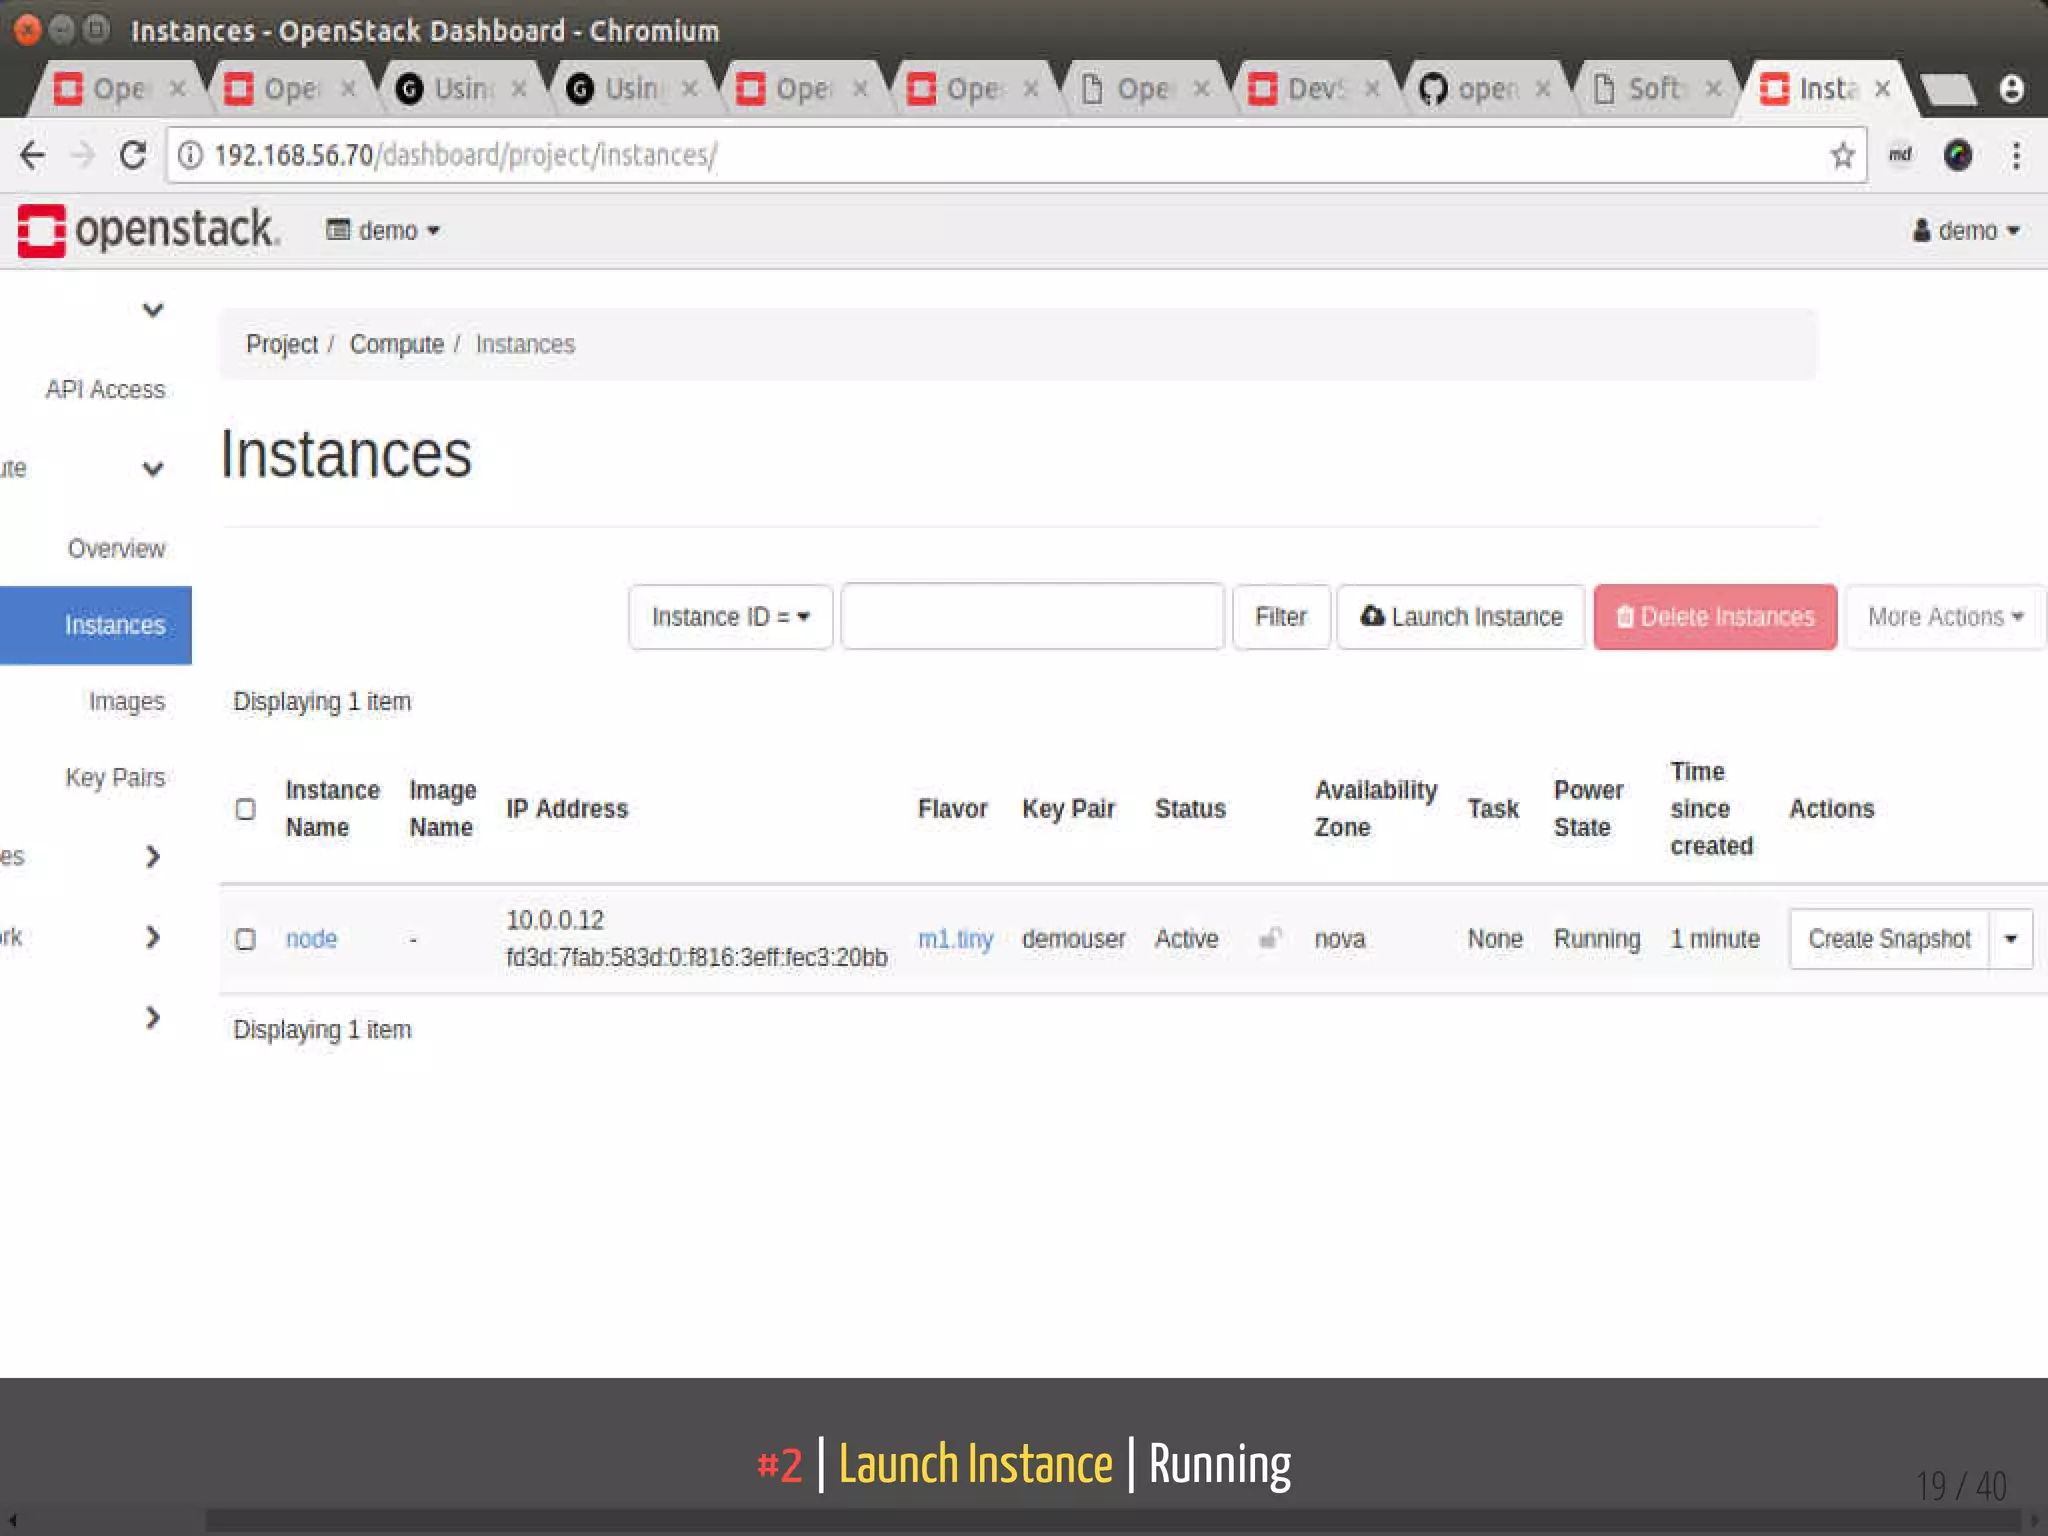Check the node instance row checkbox
This screenshot has width=2048, height=1536.
pyautogui.click(x=245, y=939)
